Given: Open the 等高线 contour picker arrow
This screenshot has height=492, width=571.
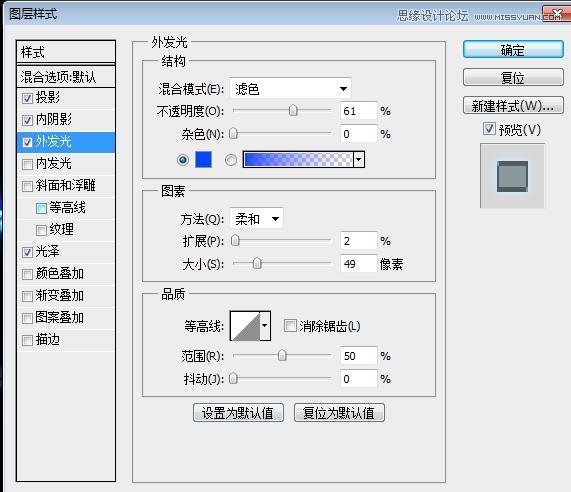Looking at the screenshot, I should tap(265, 326).
